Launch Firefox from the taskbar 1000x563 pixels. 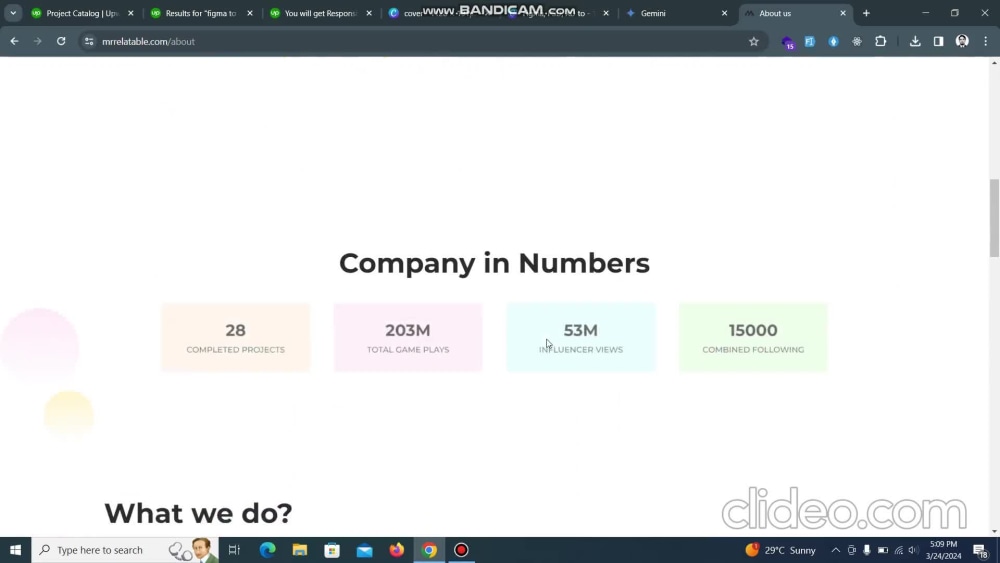397,550
